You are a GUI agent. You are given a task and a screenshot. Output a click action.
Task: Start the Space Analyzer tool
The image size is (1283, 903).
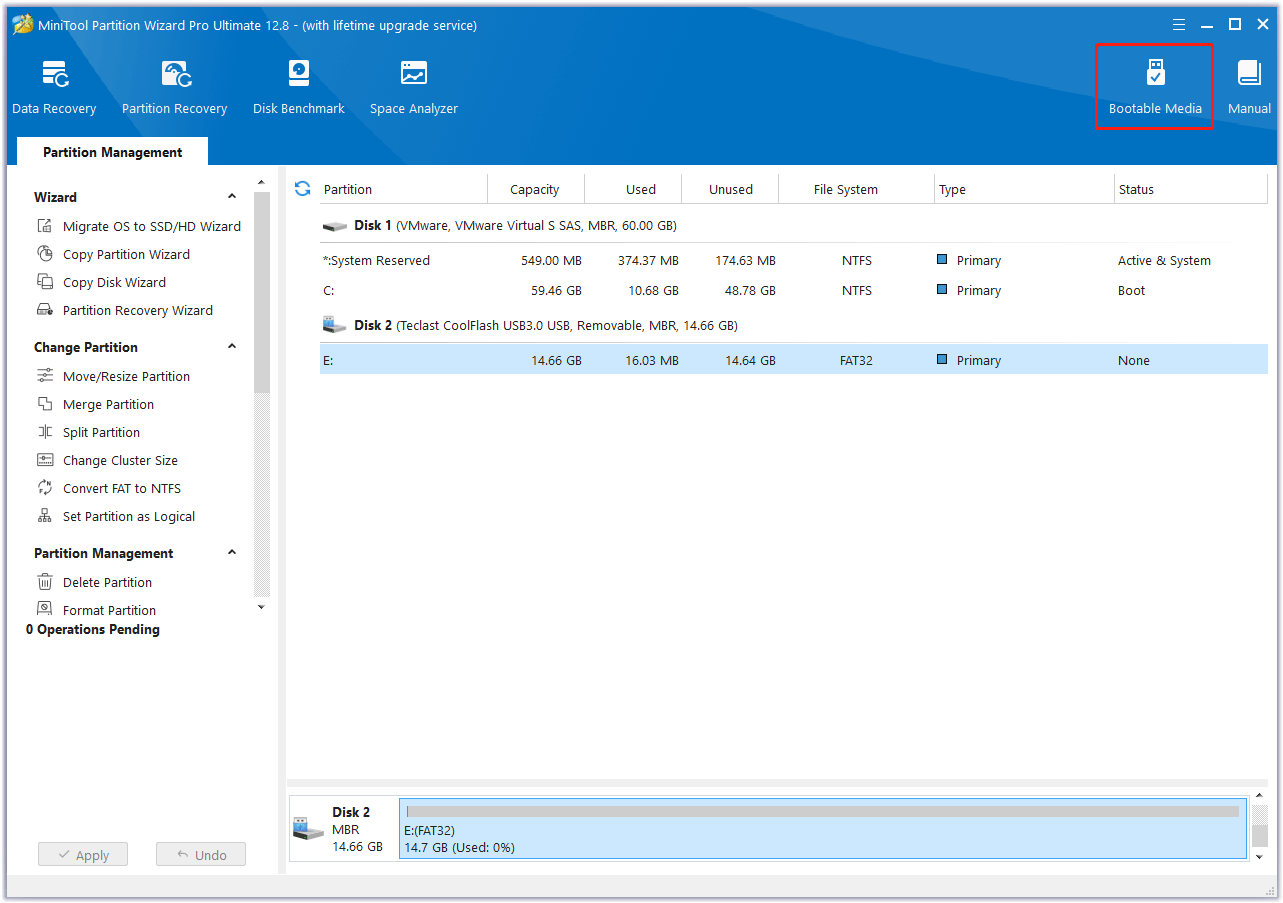pos(413,87)
